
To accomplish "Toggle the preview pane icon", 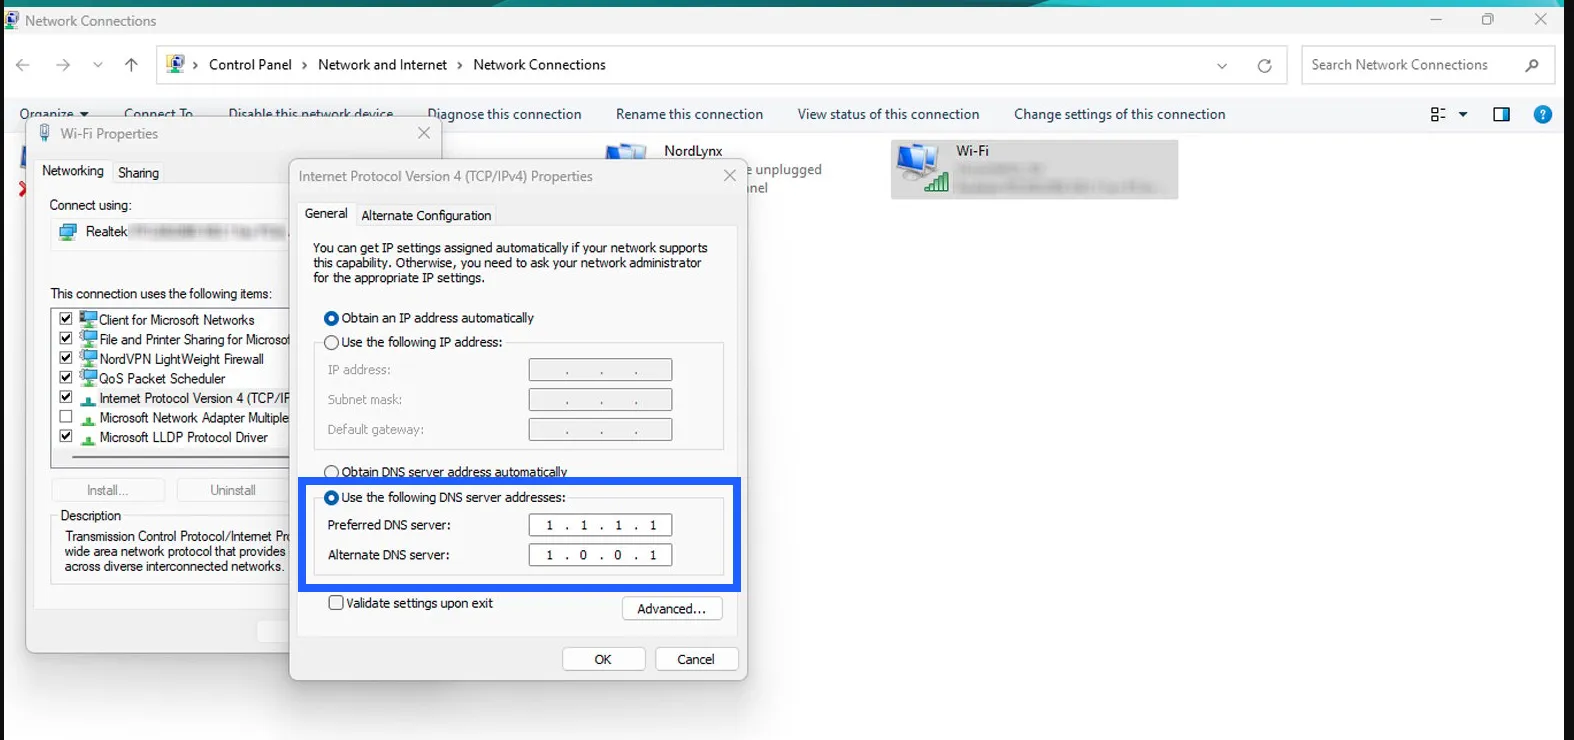I will coord(1501,114).
